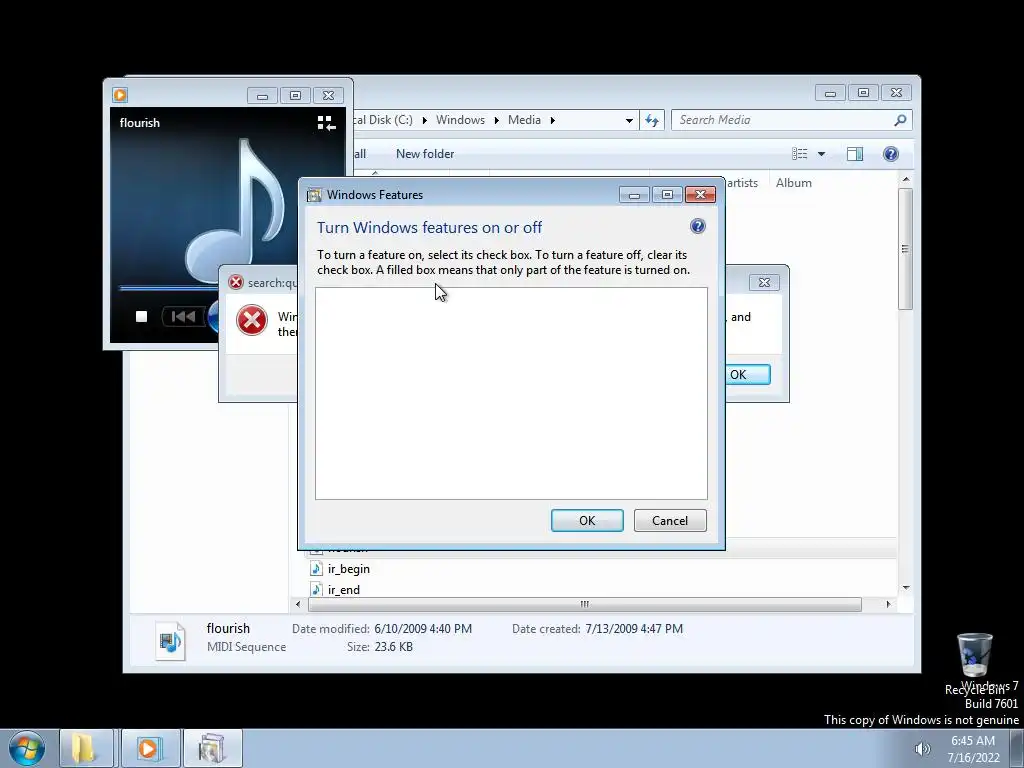This screenshot has height=768, width=1024.
Task: Open Explorer help icon
Action: [x=891, y=154]
